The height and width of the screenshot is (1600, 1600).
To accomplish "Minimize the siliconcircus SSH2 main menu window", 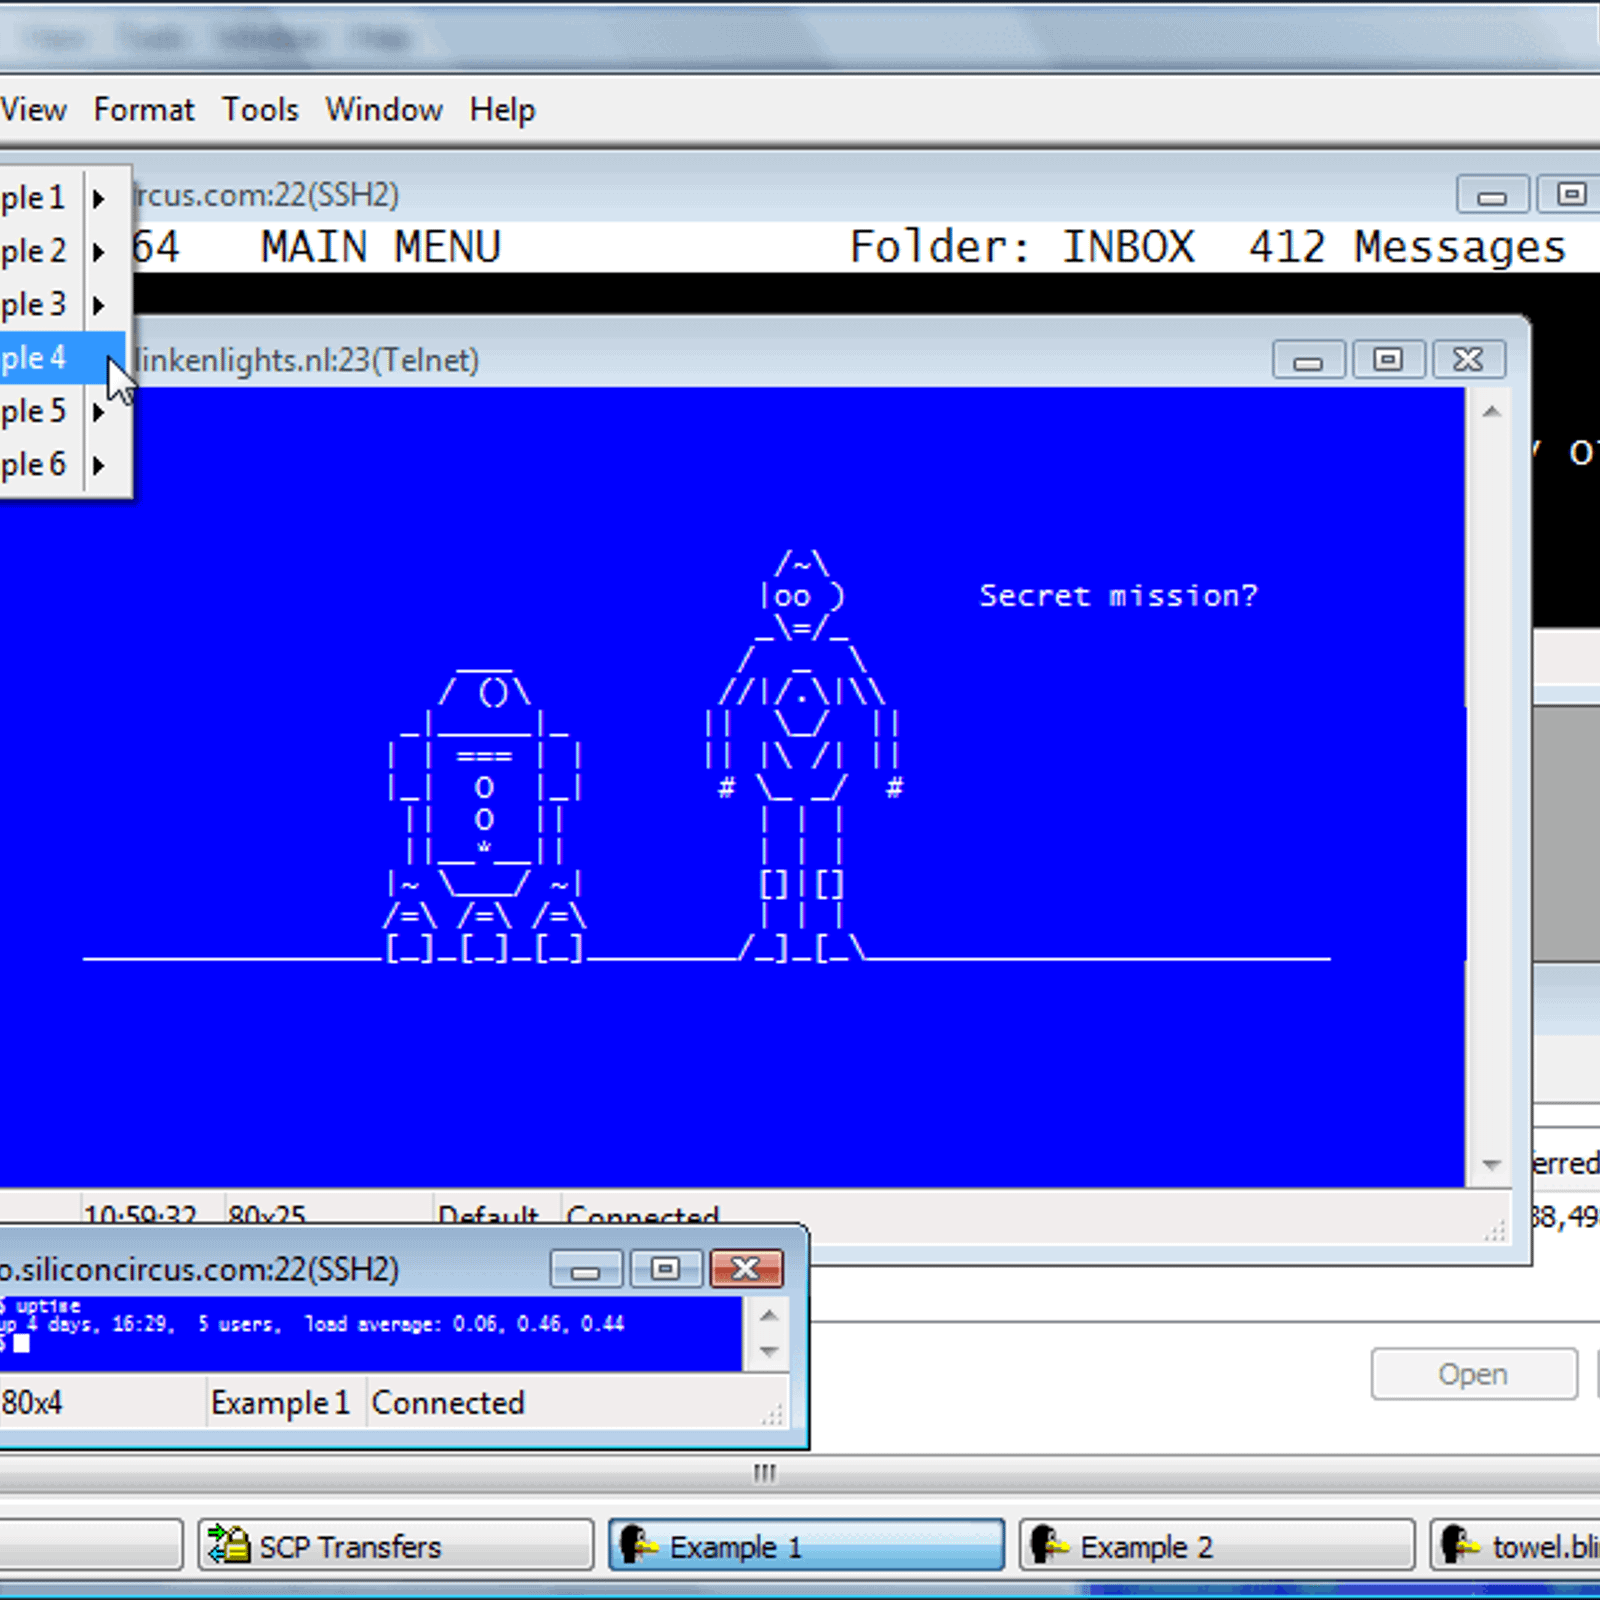I will pyautogui.click(x=1491, y=194).
